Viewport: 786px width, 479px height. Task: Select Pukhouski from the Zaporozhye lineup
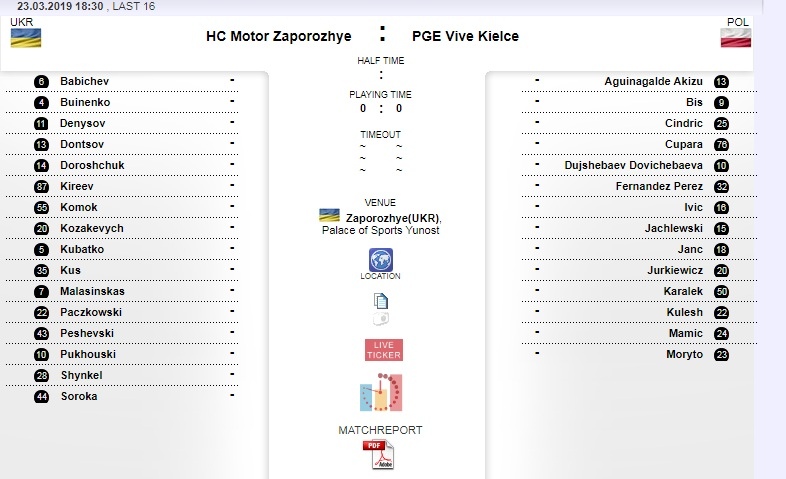88,354
